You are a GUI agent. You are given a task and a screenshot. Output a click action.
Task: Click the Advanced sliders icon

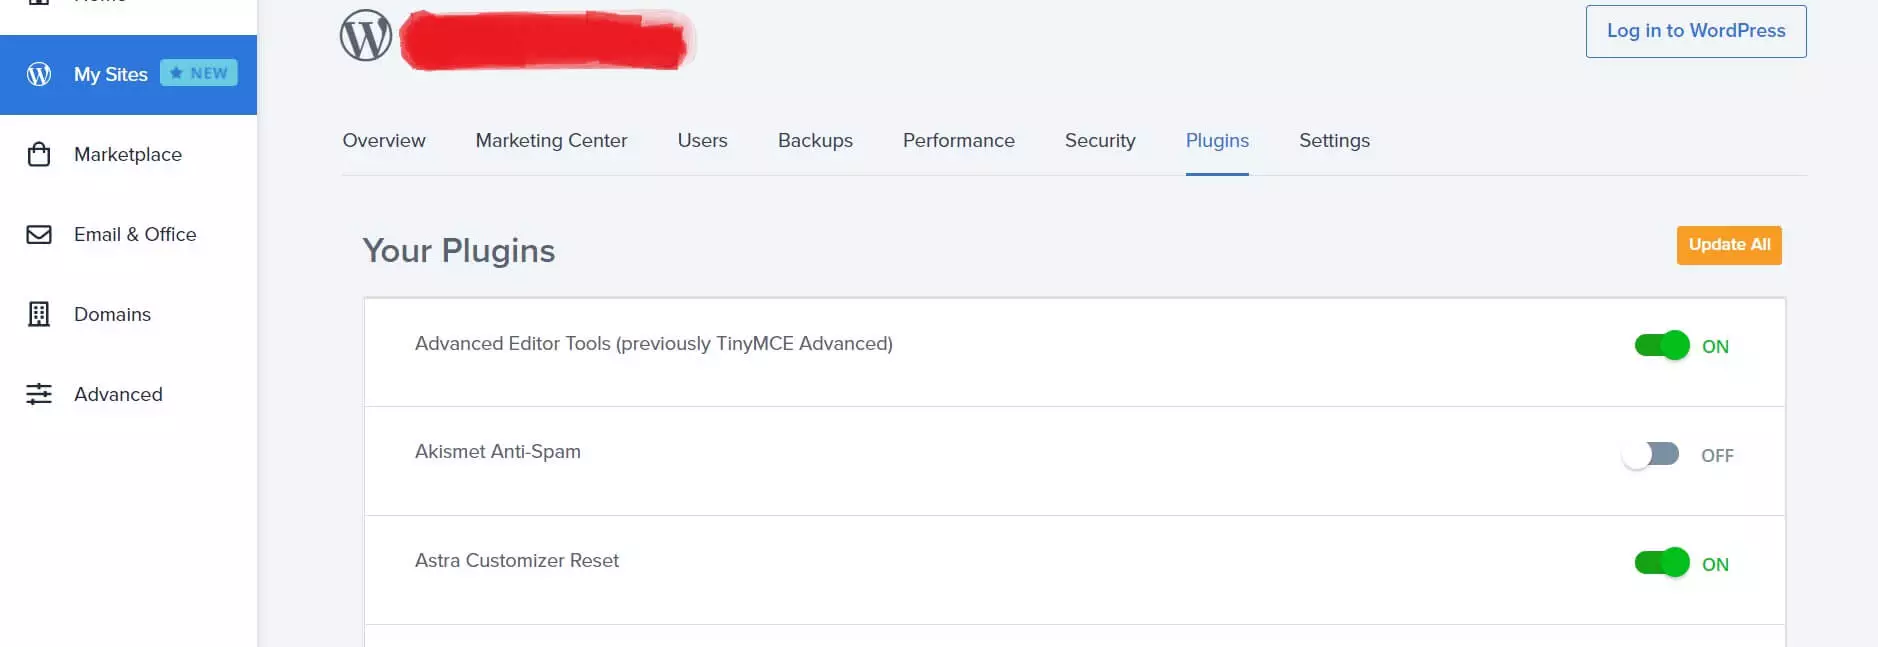coord(39,394)
